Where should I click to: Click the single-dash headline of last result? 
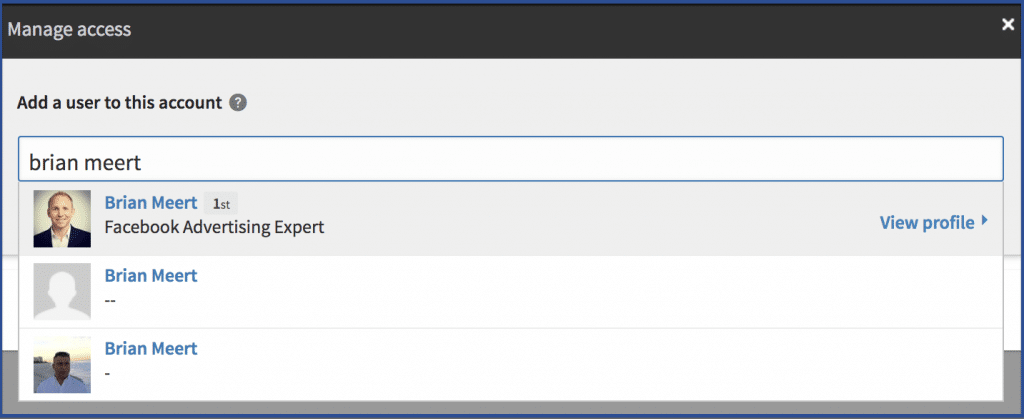[107, 375]
